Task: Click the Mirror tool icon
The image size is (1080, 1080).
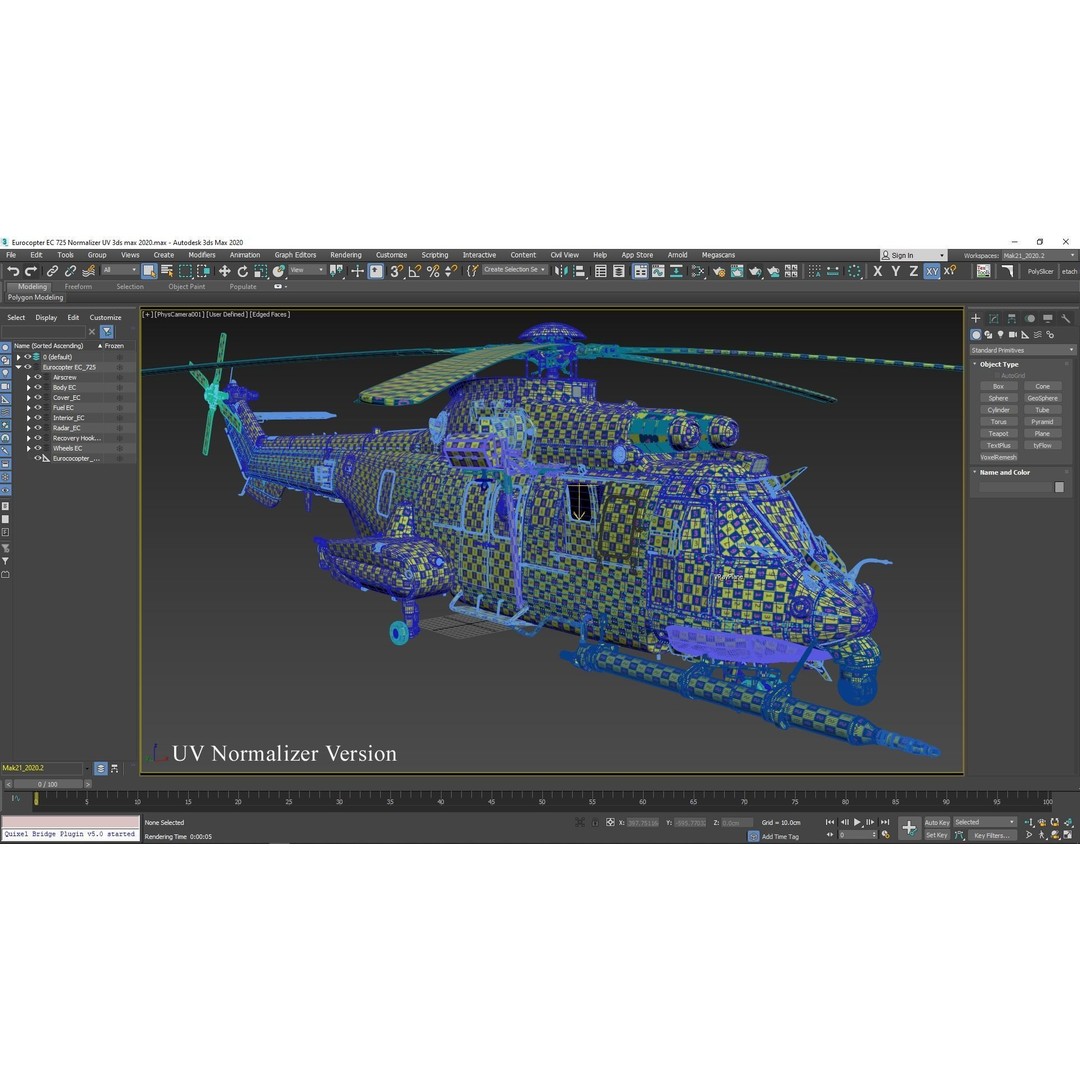Action: pos(561,271)
